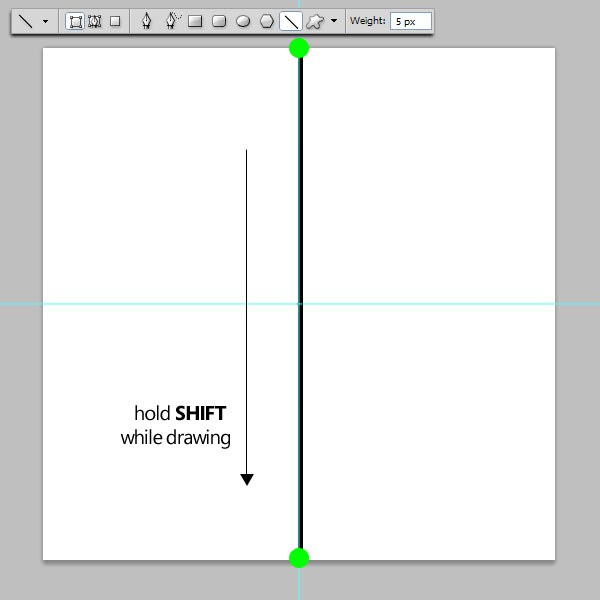Open geometry options dropdown arrow
This screenshot has width=600, height=600.
(x=334, y=21)
